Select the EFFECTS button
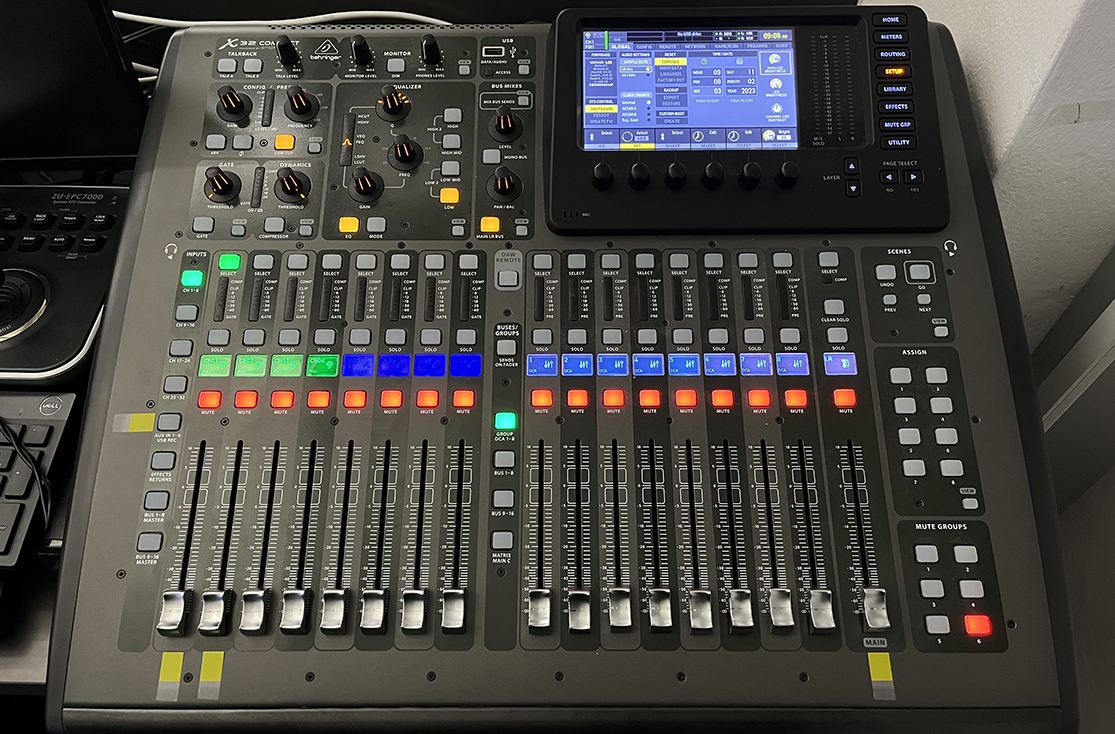The height and width of the screenshot is (734, 1115). click(x=896, y=107)
